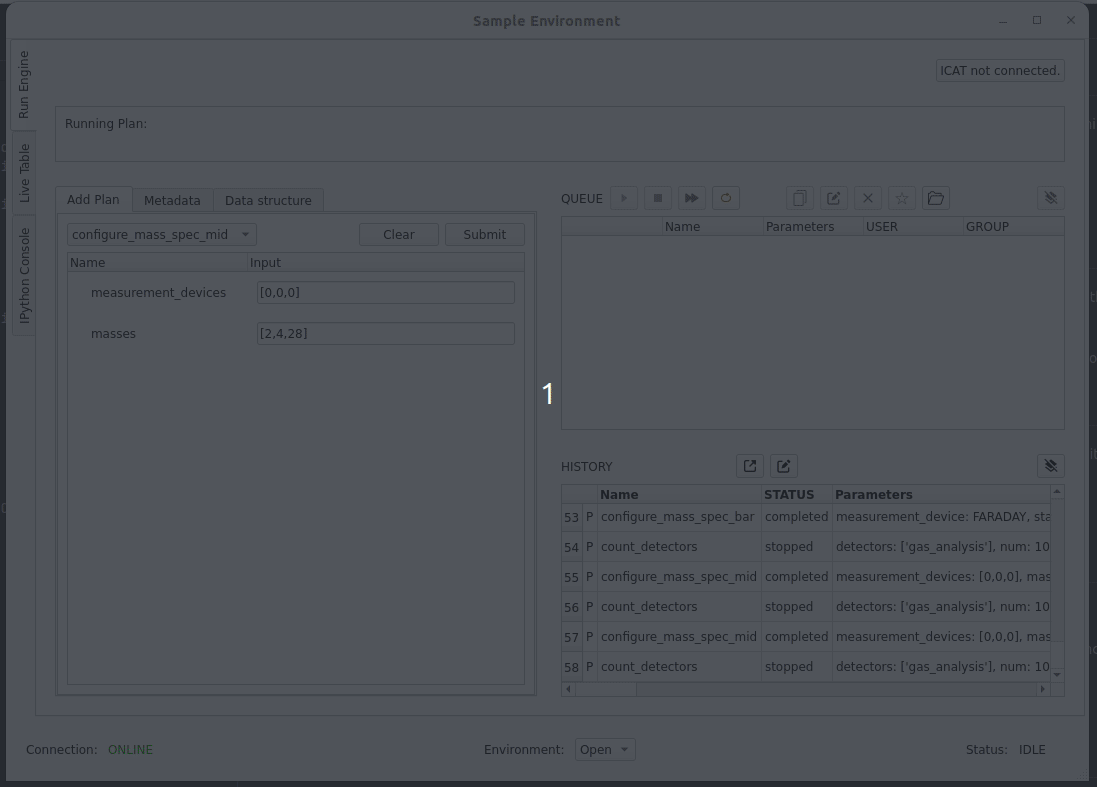Click the masses parameter label
This screenshot has width=1097, height=787.
coord(113,334)
